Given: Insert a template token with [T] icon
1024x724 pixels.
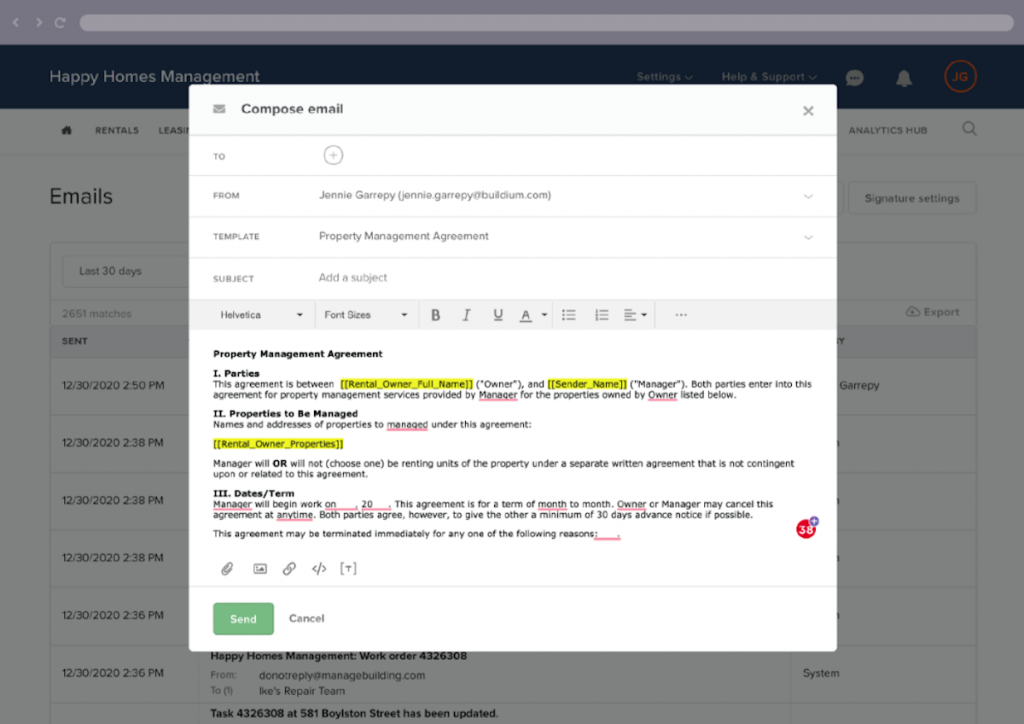Looking at the screenshot, I should tap(348, 569).
